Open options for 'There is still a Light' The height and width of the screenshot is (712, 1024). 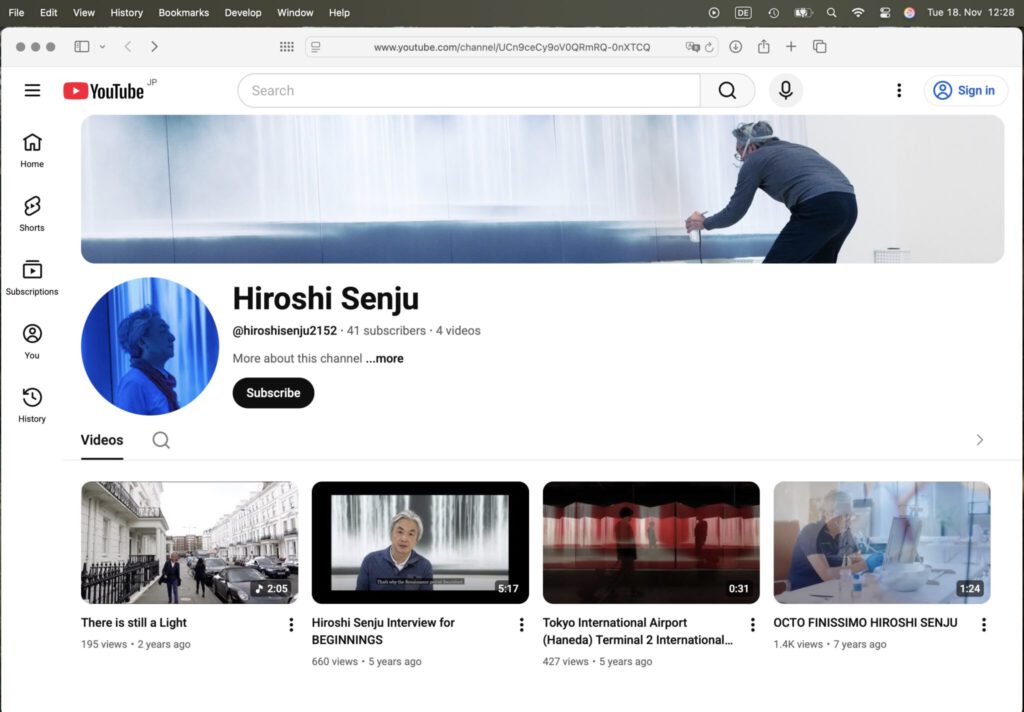(291, 624)
